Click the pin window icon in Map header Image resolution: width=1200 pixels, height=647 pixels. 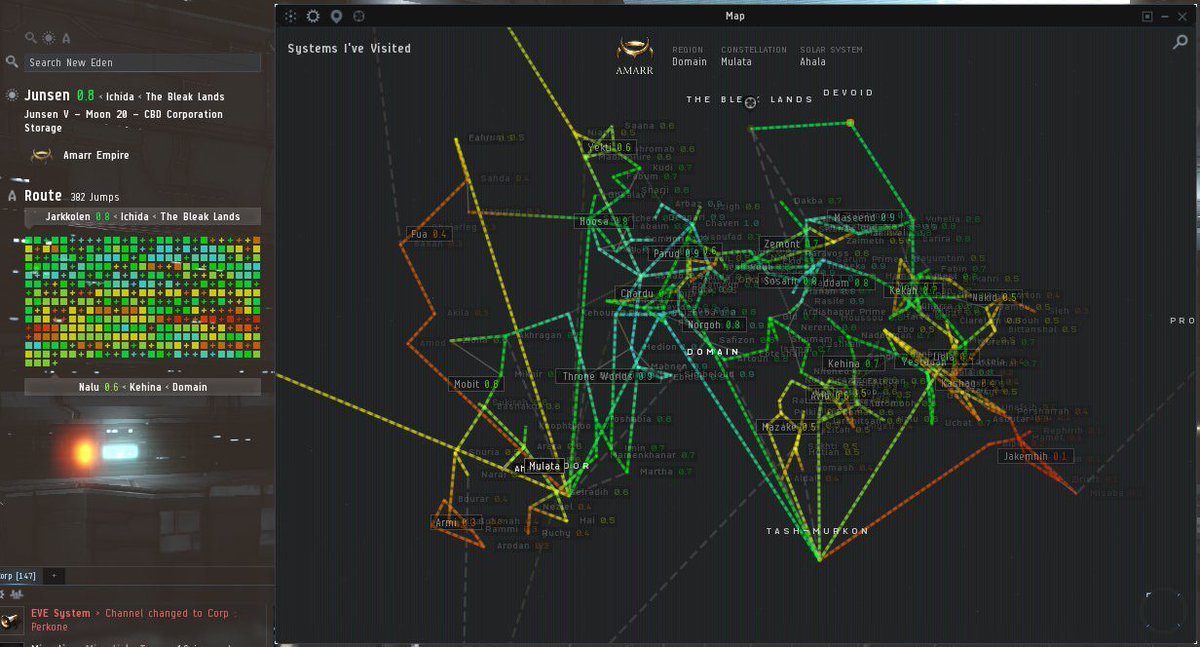[x=1148, y=16]
